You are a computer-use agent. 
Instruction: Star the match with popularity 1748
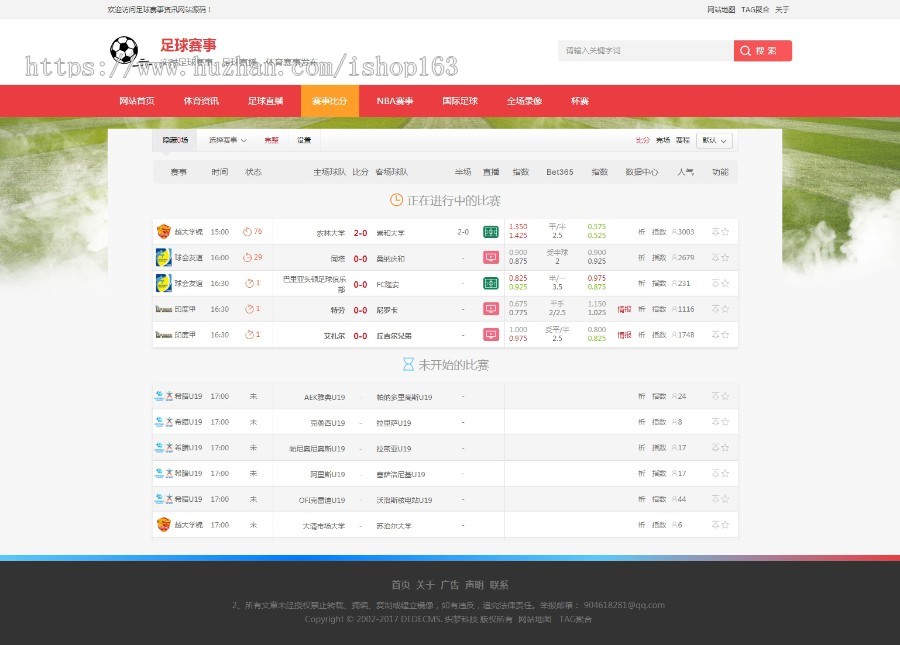(725, 335)
